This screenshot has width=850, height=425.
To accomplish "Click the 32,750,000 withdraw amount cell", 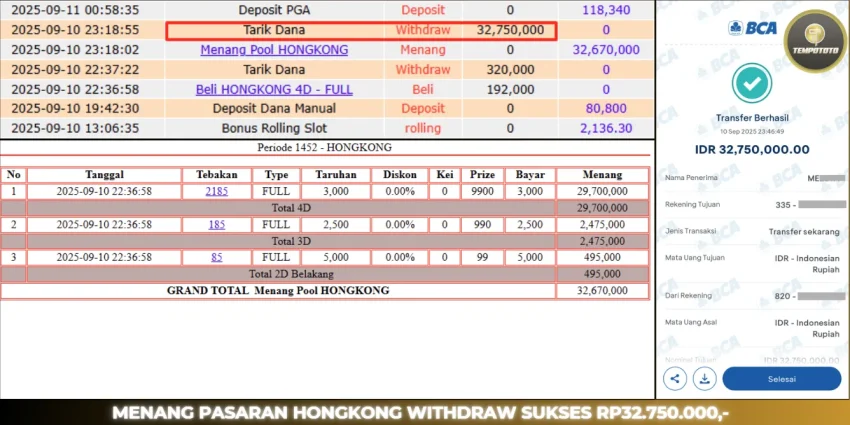I will pyautogui.click(x=510, y=30).
